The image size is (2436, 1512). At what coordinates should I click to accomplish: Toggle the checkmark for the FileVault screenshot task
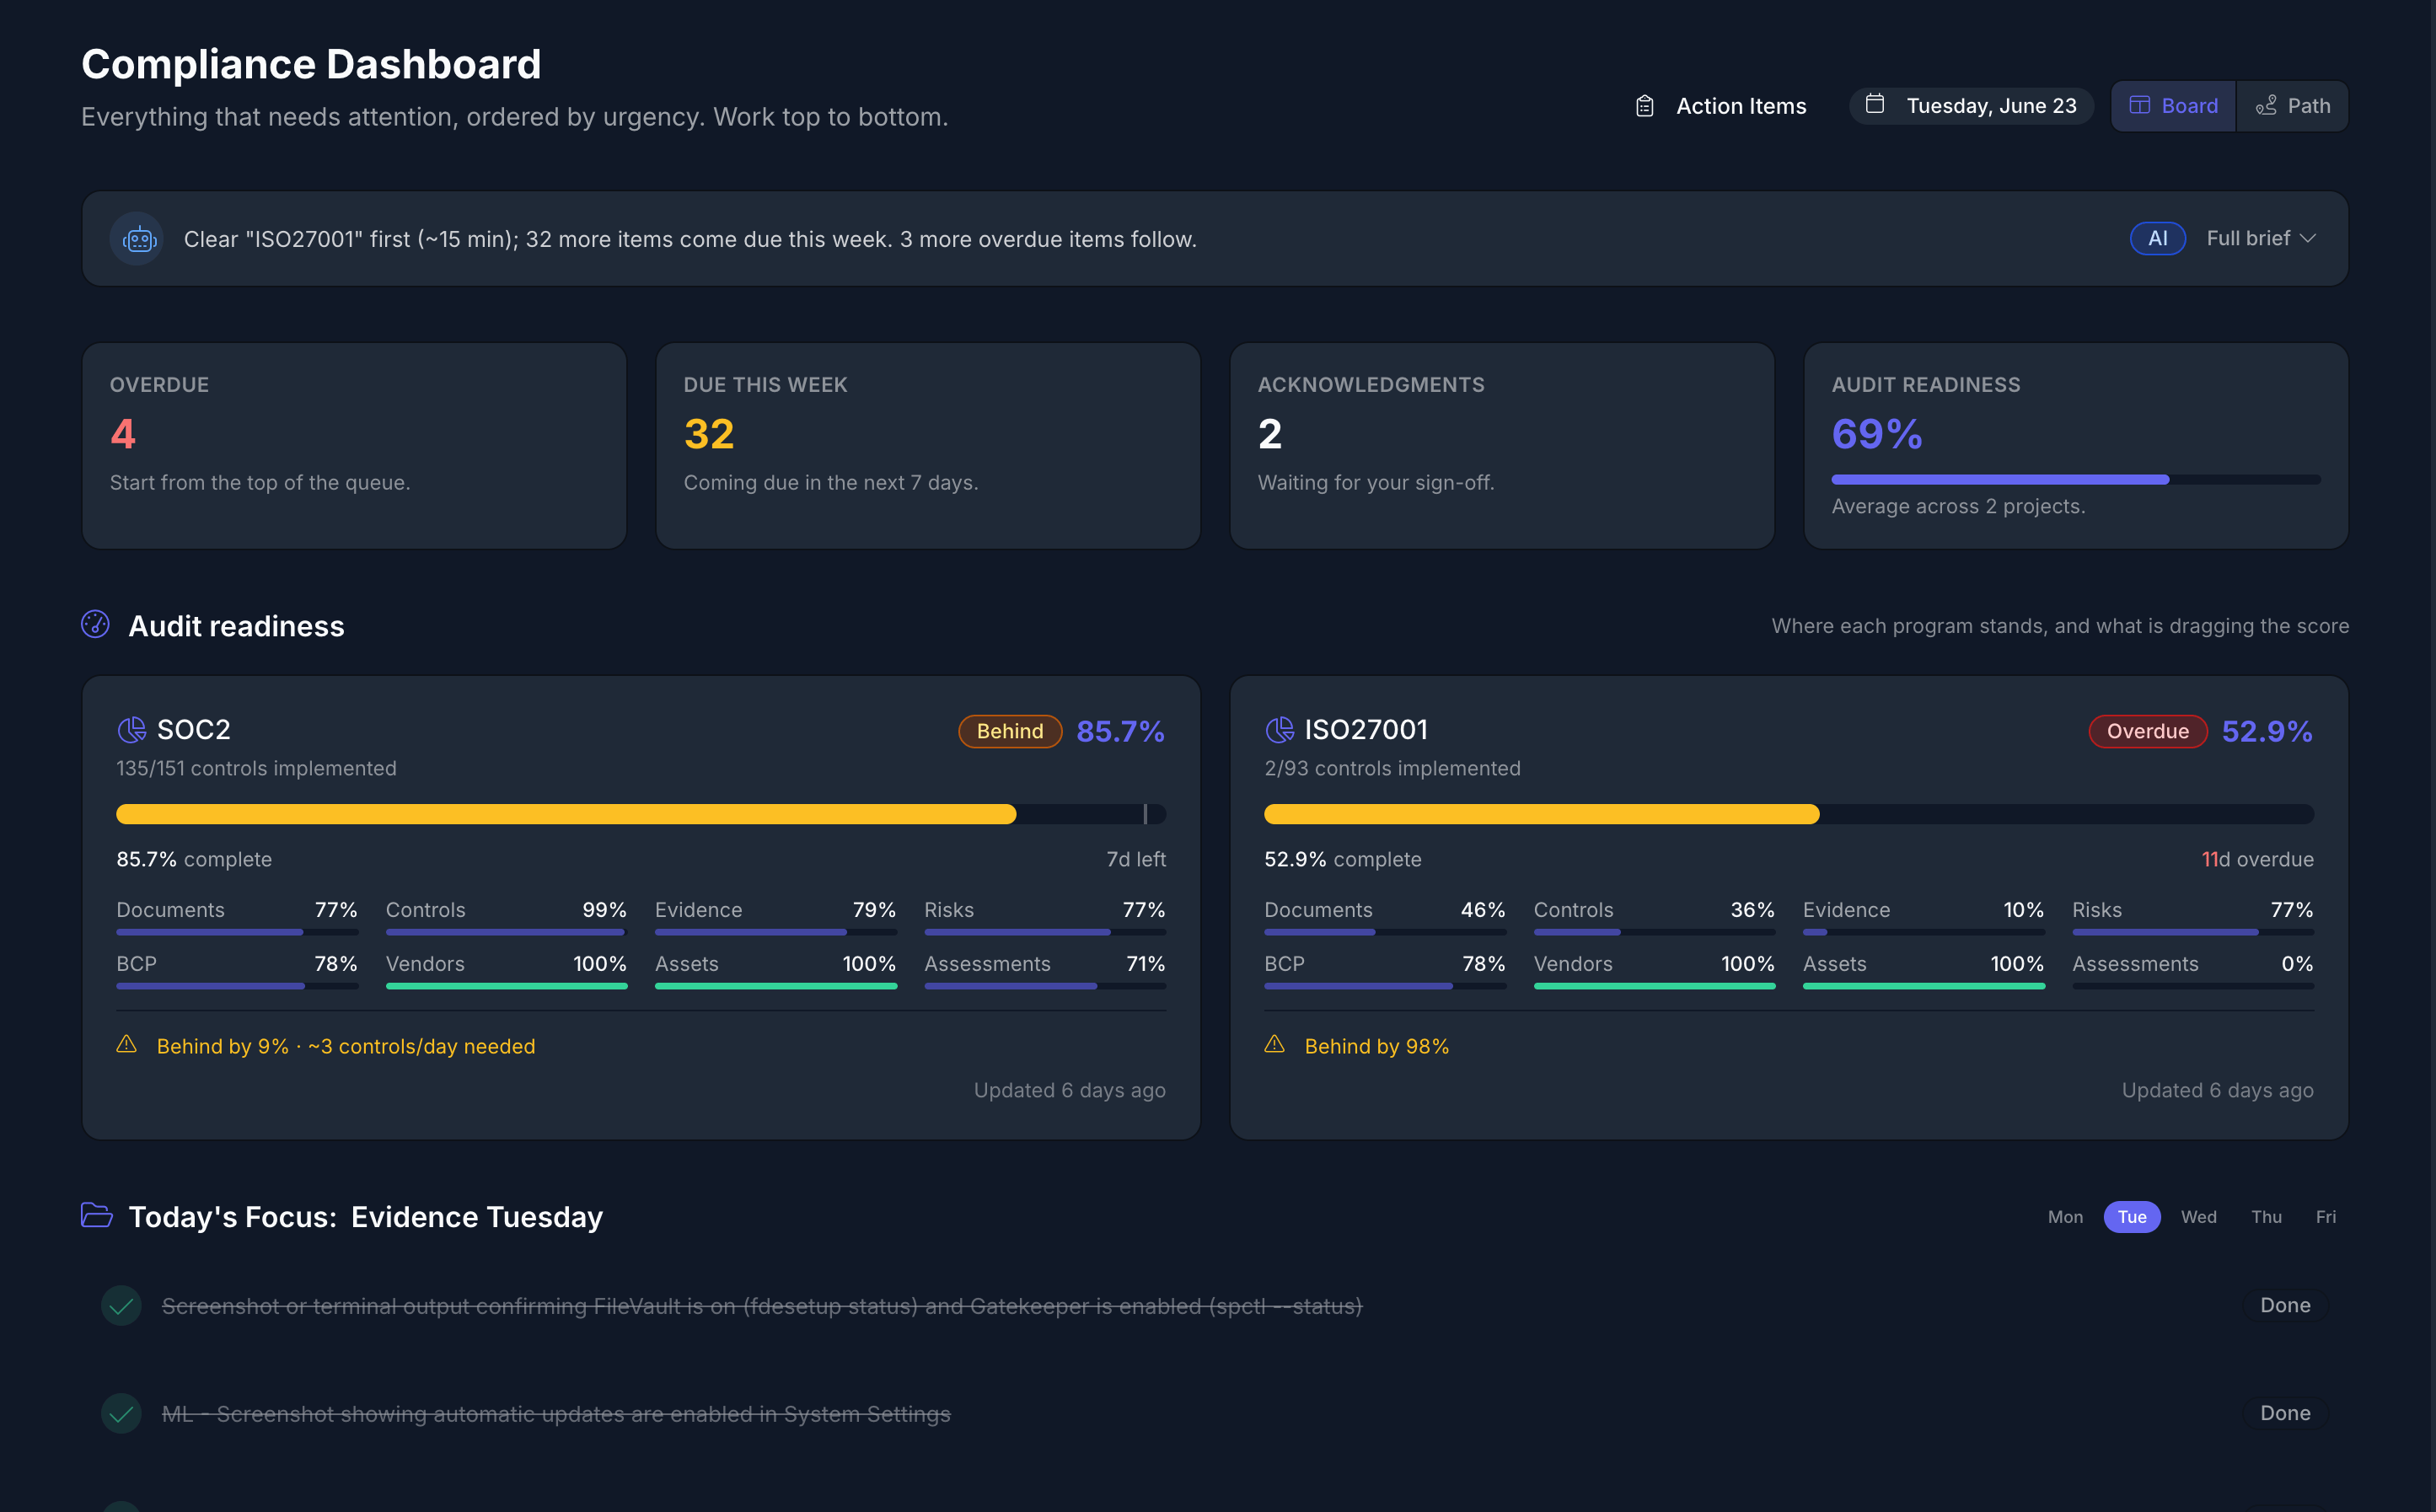pos(121,1305)
